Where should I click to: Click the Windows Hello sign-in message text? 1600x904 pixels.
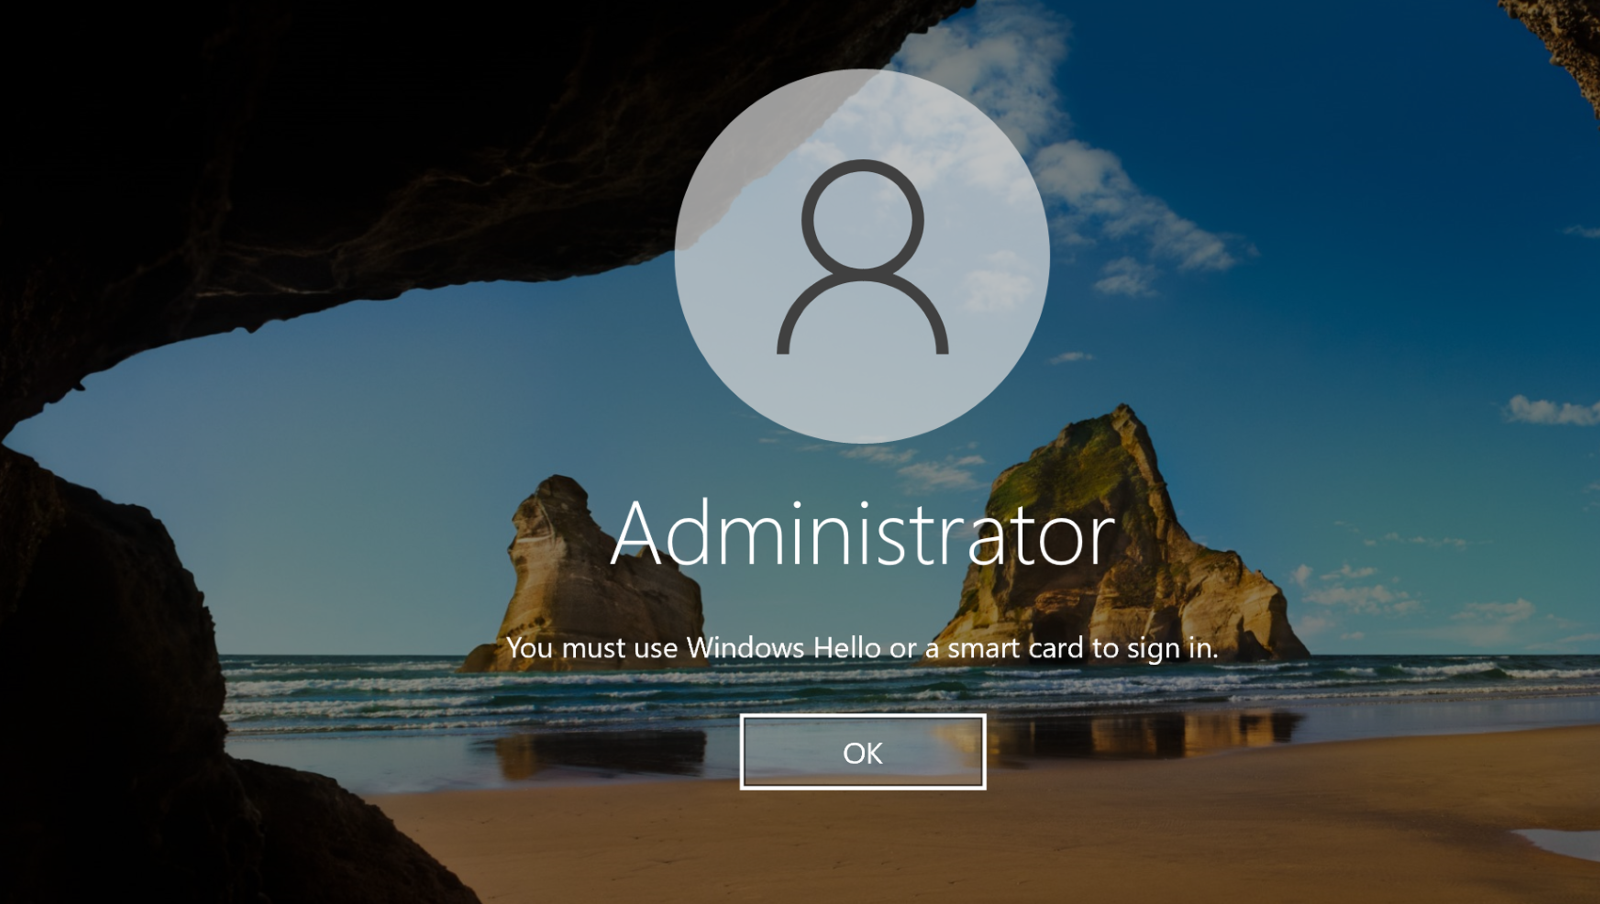[862, 648]
